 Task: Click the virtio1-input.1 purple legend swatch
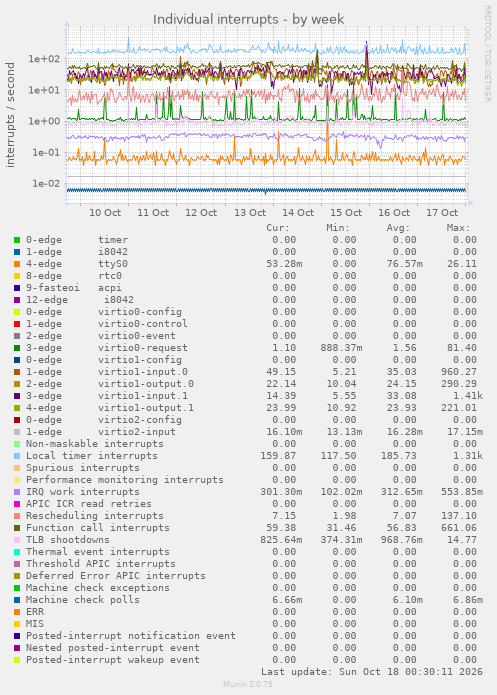pyautogui.click(x=17, y=396)
